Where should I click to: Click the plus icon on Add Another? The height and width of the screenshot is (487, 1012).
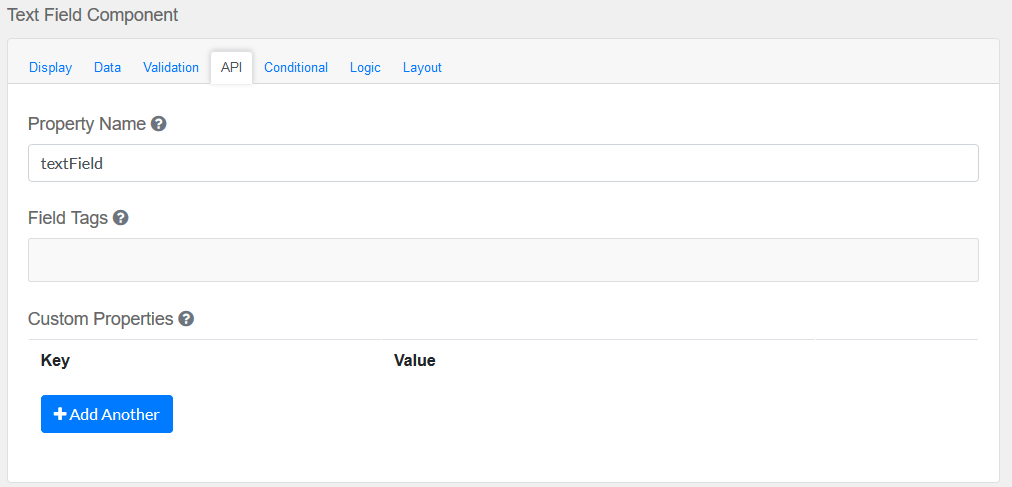[x=60, y=414]
